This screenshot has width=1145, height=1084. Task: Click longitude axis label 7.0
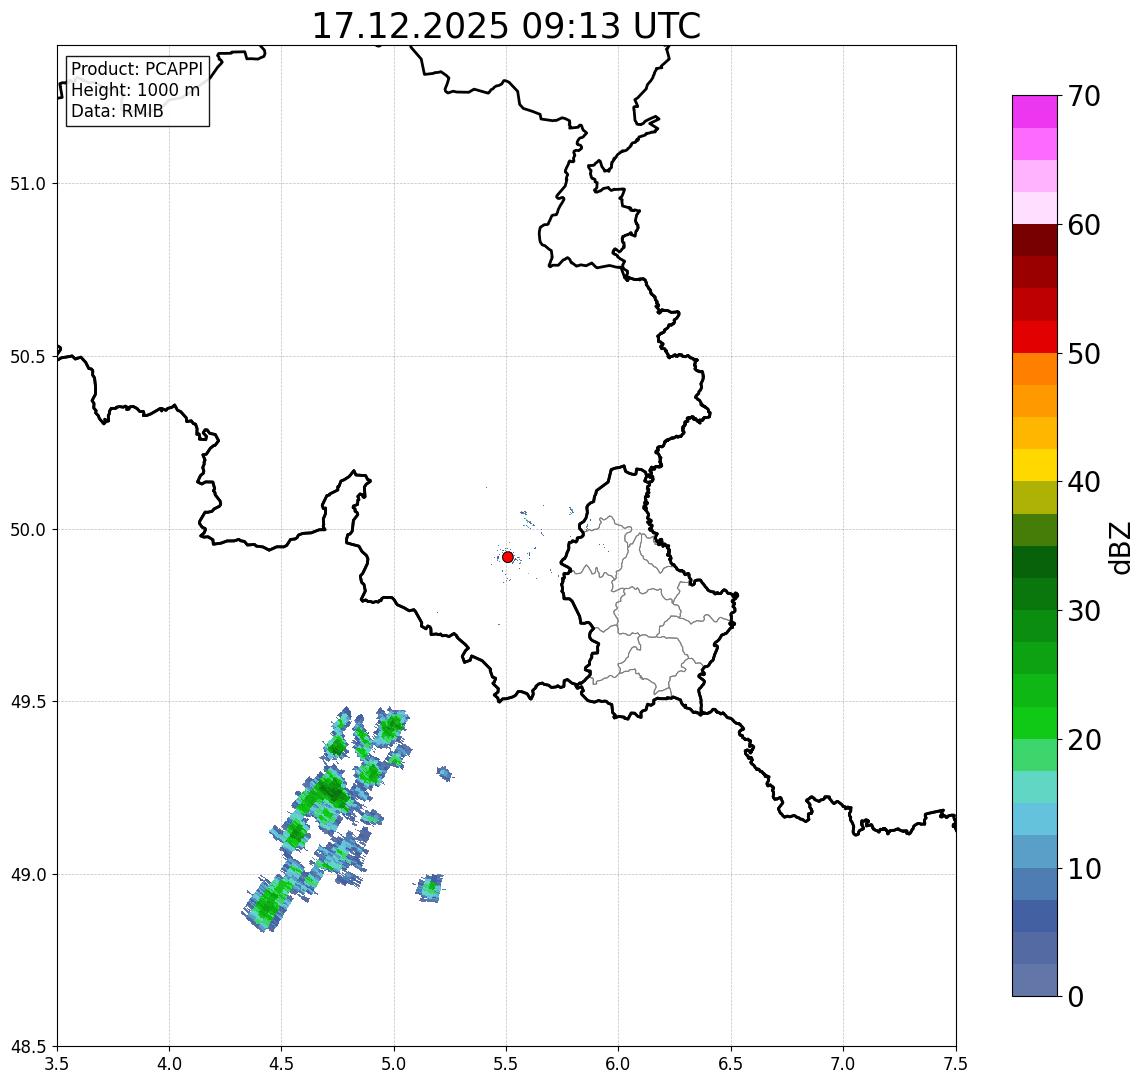844,1064
